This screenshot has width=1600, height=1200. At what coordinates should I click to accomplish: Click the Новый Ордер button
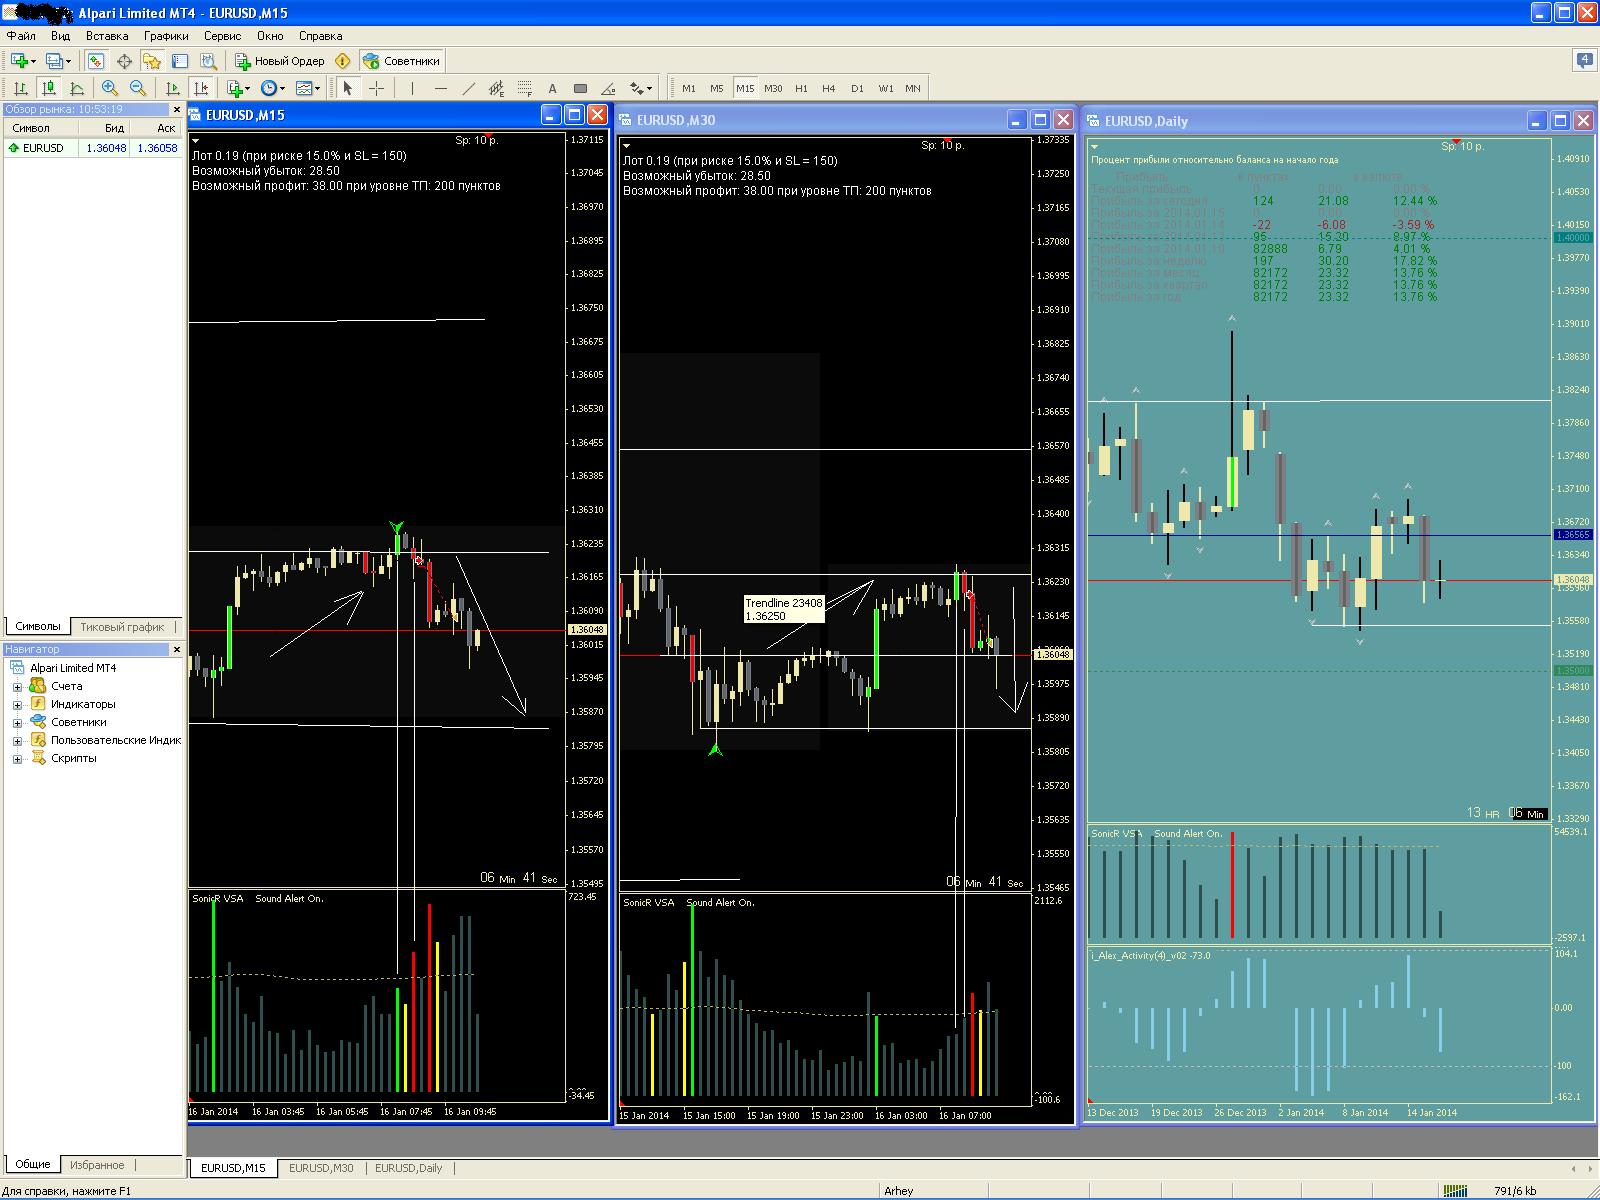[279, 61]
